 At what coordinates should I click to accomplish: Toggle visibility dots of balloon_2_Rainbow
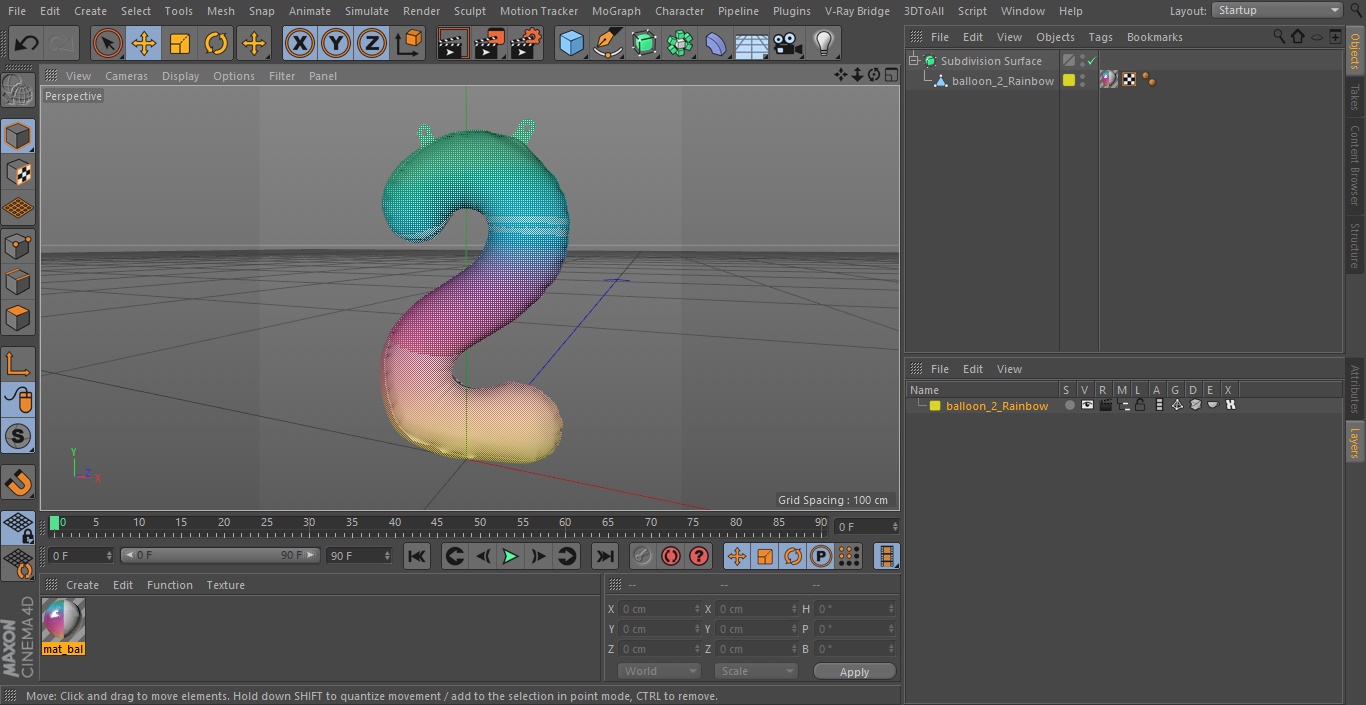pyautogui.click(x=1083, y=81)
